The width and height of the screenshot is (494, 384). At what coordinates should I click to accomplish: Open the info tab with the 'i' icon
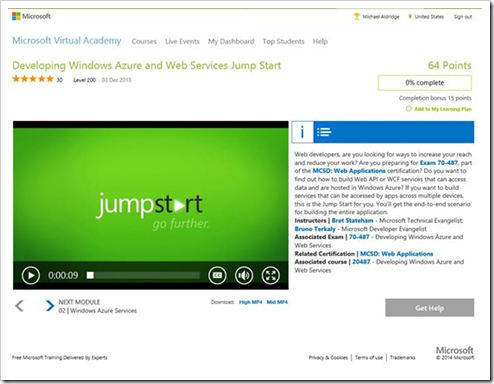pos(302,132)
